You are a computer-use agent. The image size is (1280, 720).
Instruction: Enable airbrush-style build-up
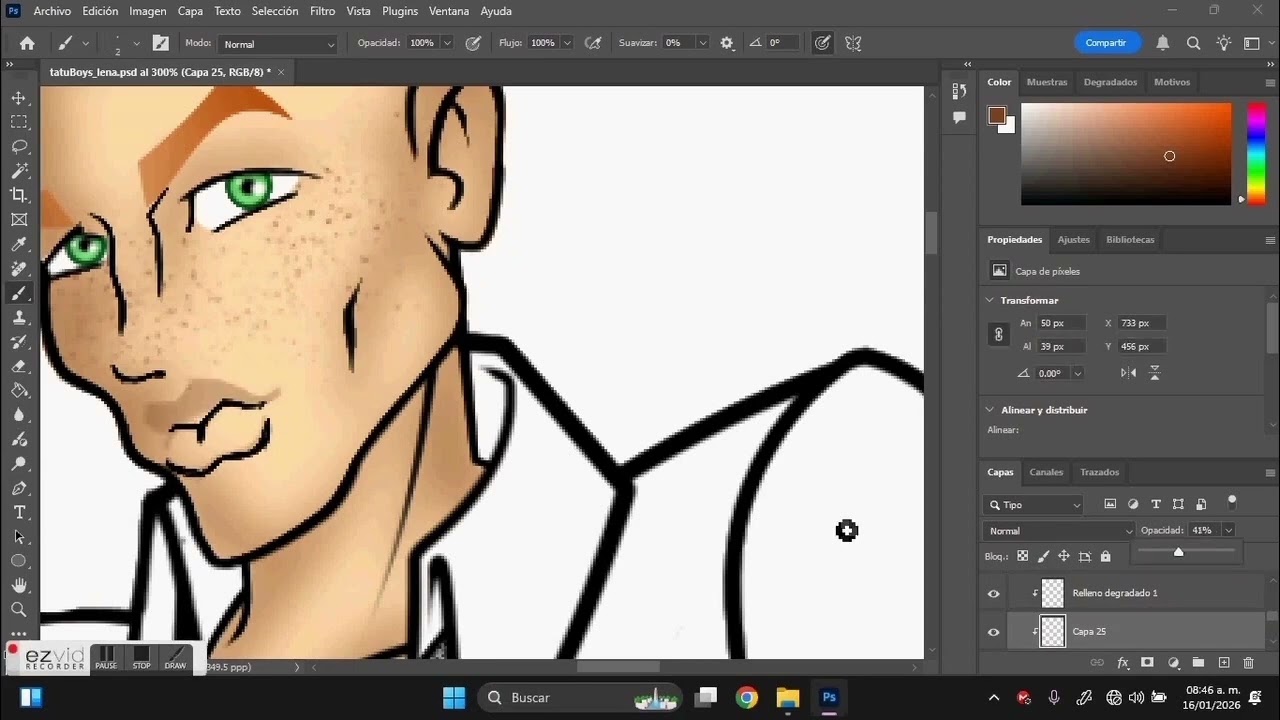pos(593,43)
